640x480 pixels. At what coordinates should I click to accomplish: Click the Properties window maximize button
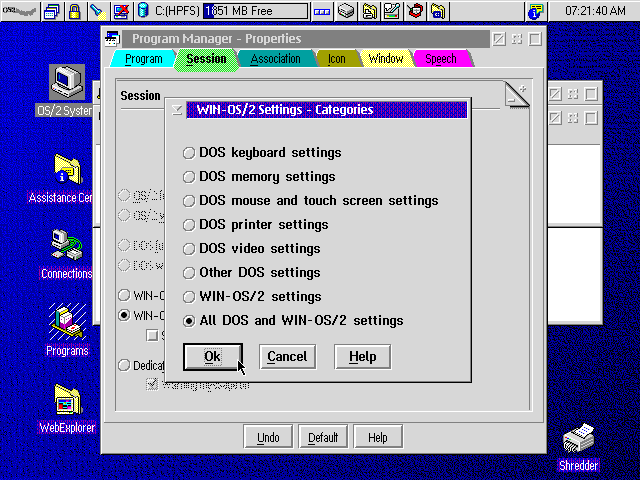coord(535,39)
